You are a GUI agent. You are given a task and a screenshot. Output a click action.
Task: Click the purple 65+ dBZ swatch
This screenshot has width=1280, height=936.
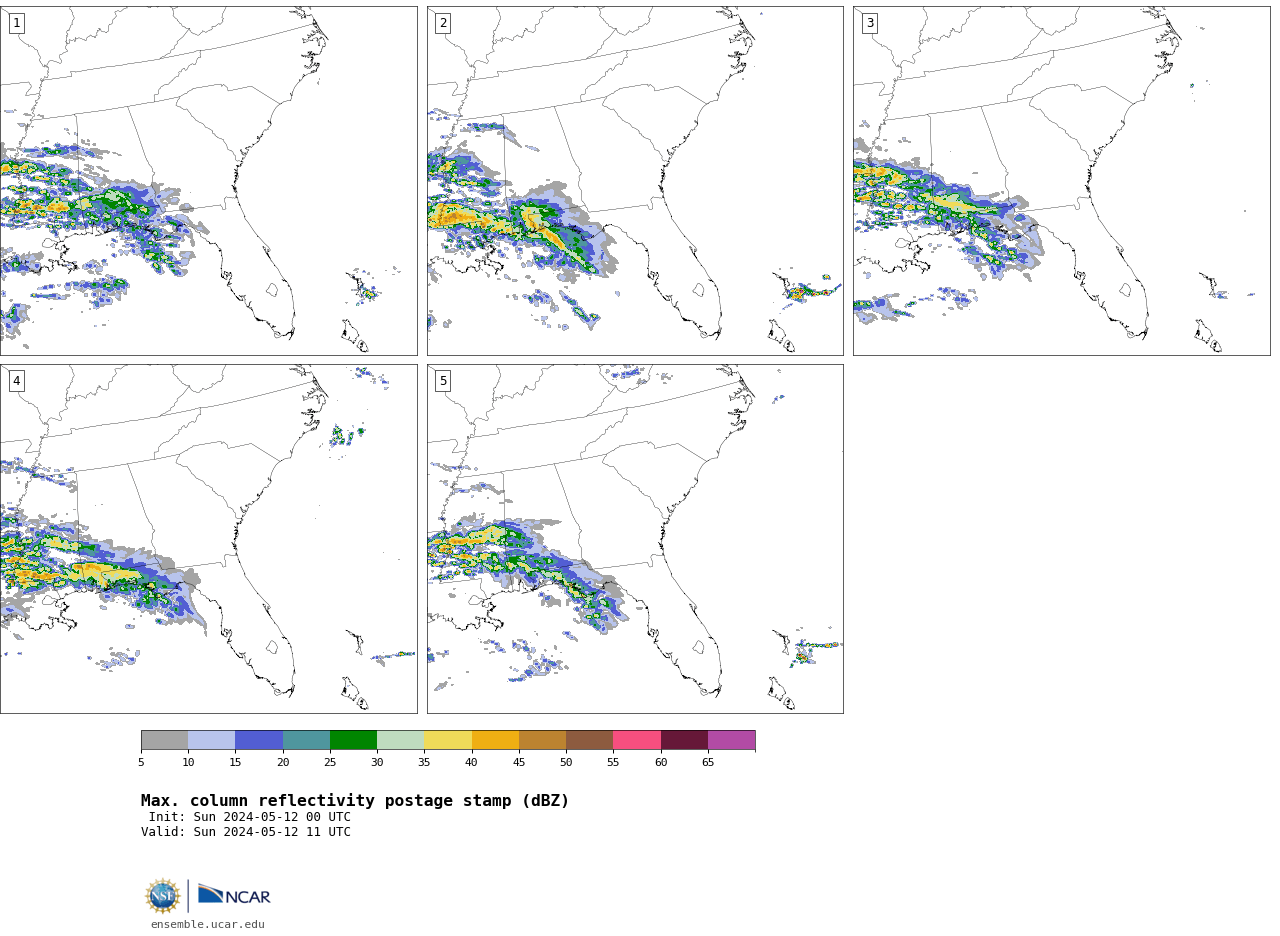point(732,740)
